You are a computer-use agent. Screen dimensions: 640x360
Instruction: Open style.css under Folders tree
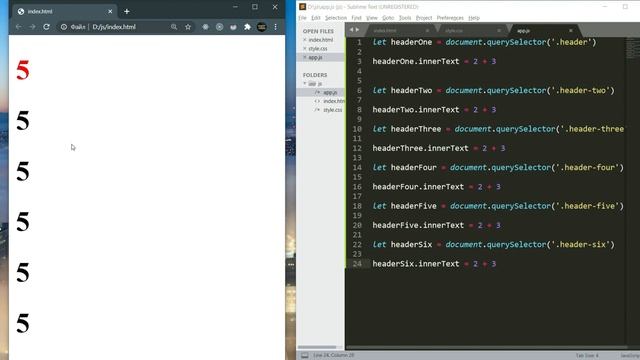(333, 110)
